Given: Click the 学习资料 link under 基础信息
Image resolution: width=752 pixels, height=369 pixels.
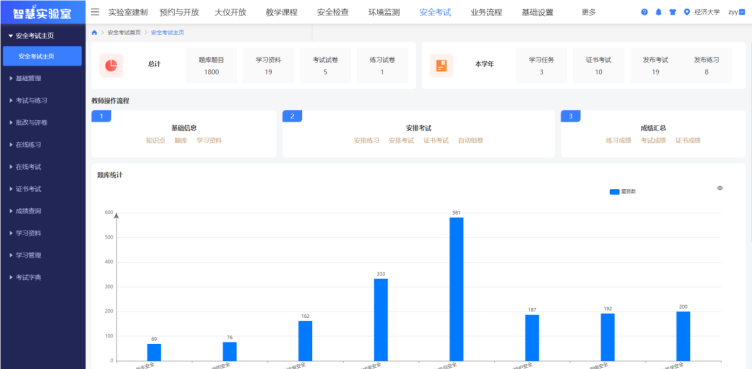Looking at the screenshot, I should [209, 141].
